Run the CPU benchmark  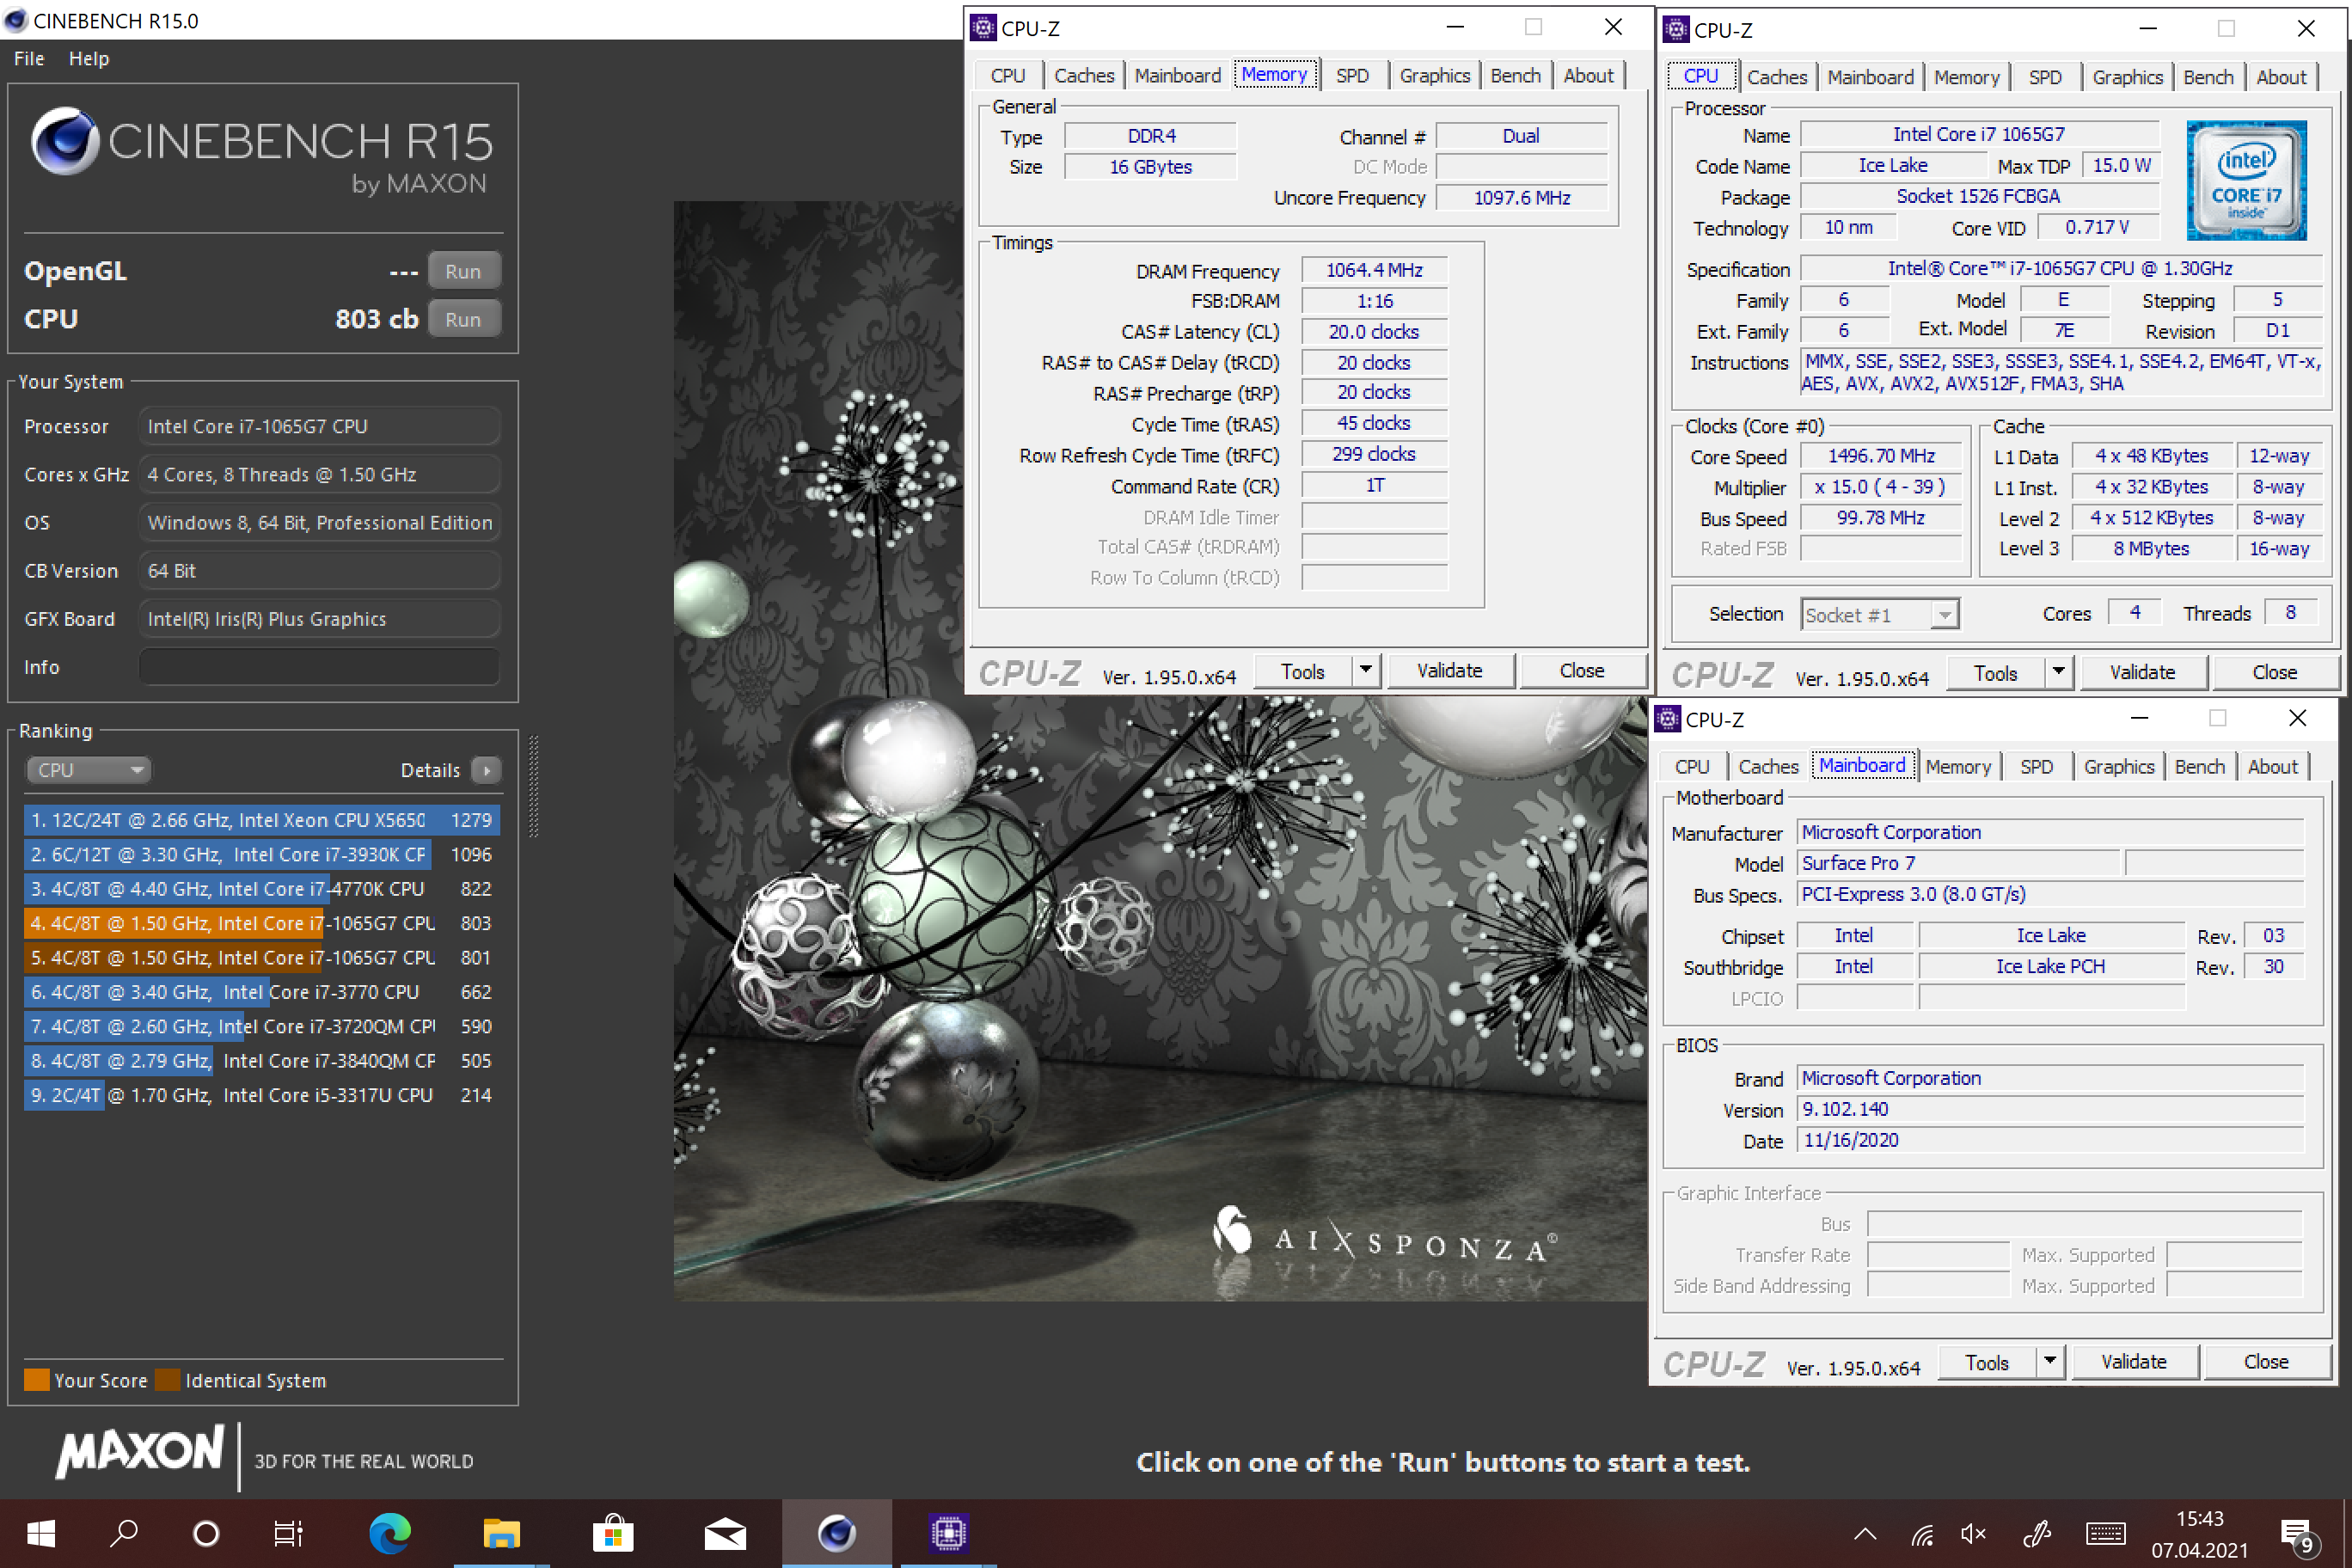point(463,319)
